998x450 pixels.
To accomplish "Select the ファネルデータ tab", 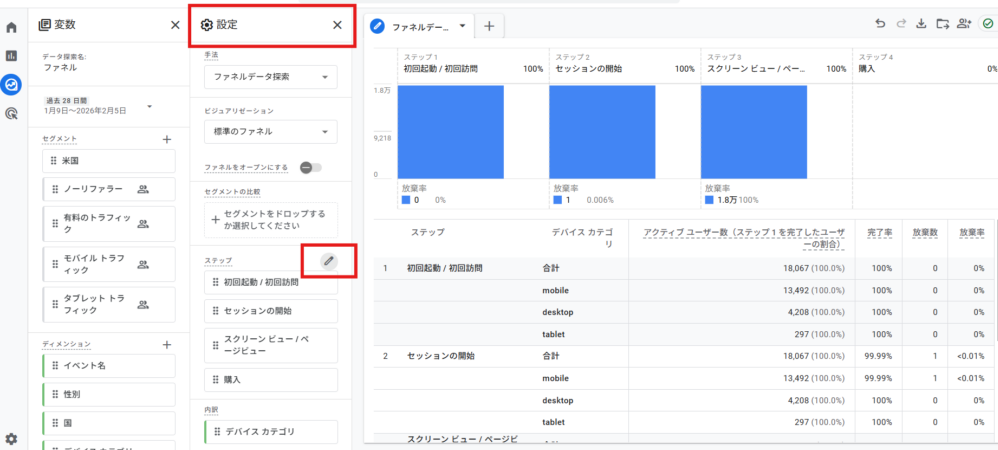I will coord(419,26).
